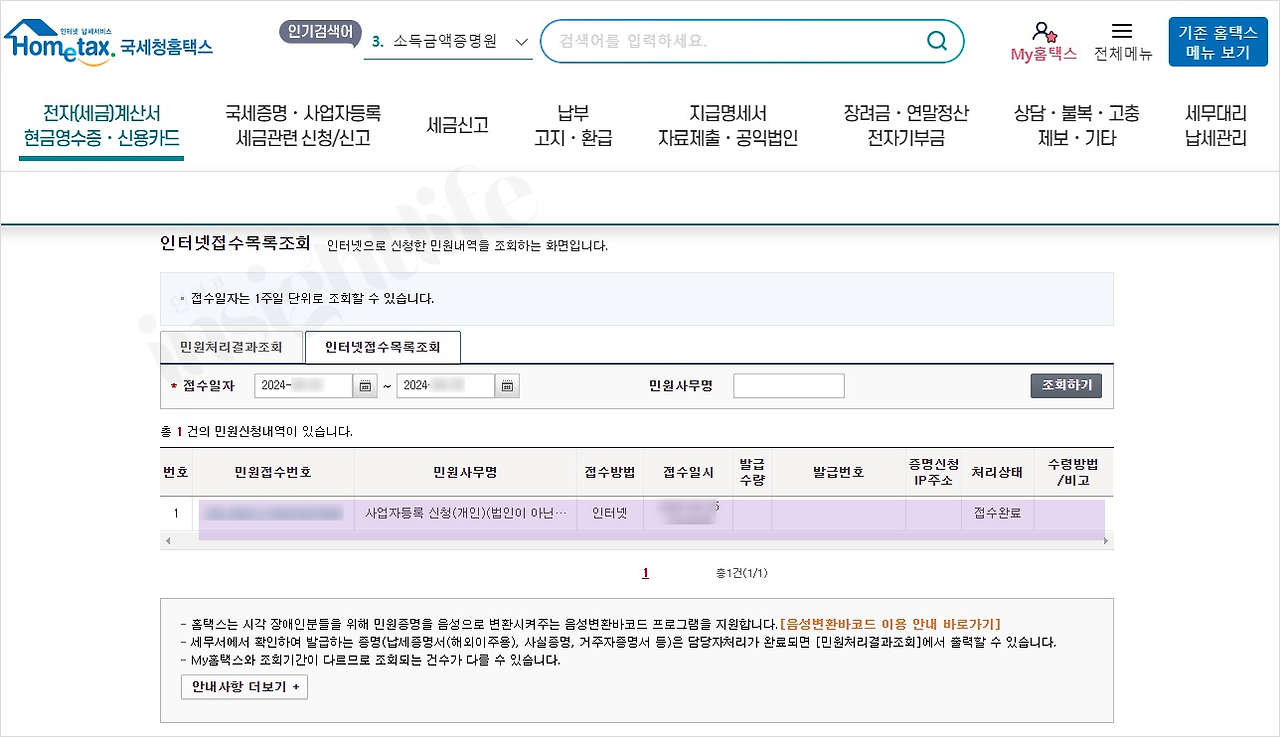Open the 전체메뉴 hamburger icon
The width and height of the screenshot is (1280, 737).
[x=1122, y=32]
